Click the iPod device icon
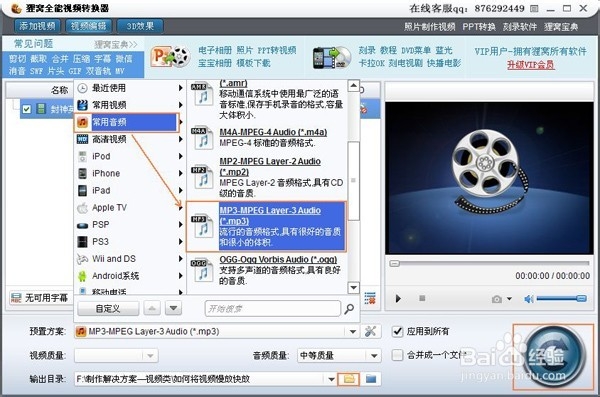Viewport: 600px width, 397px height. tap(82, 156)
